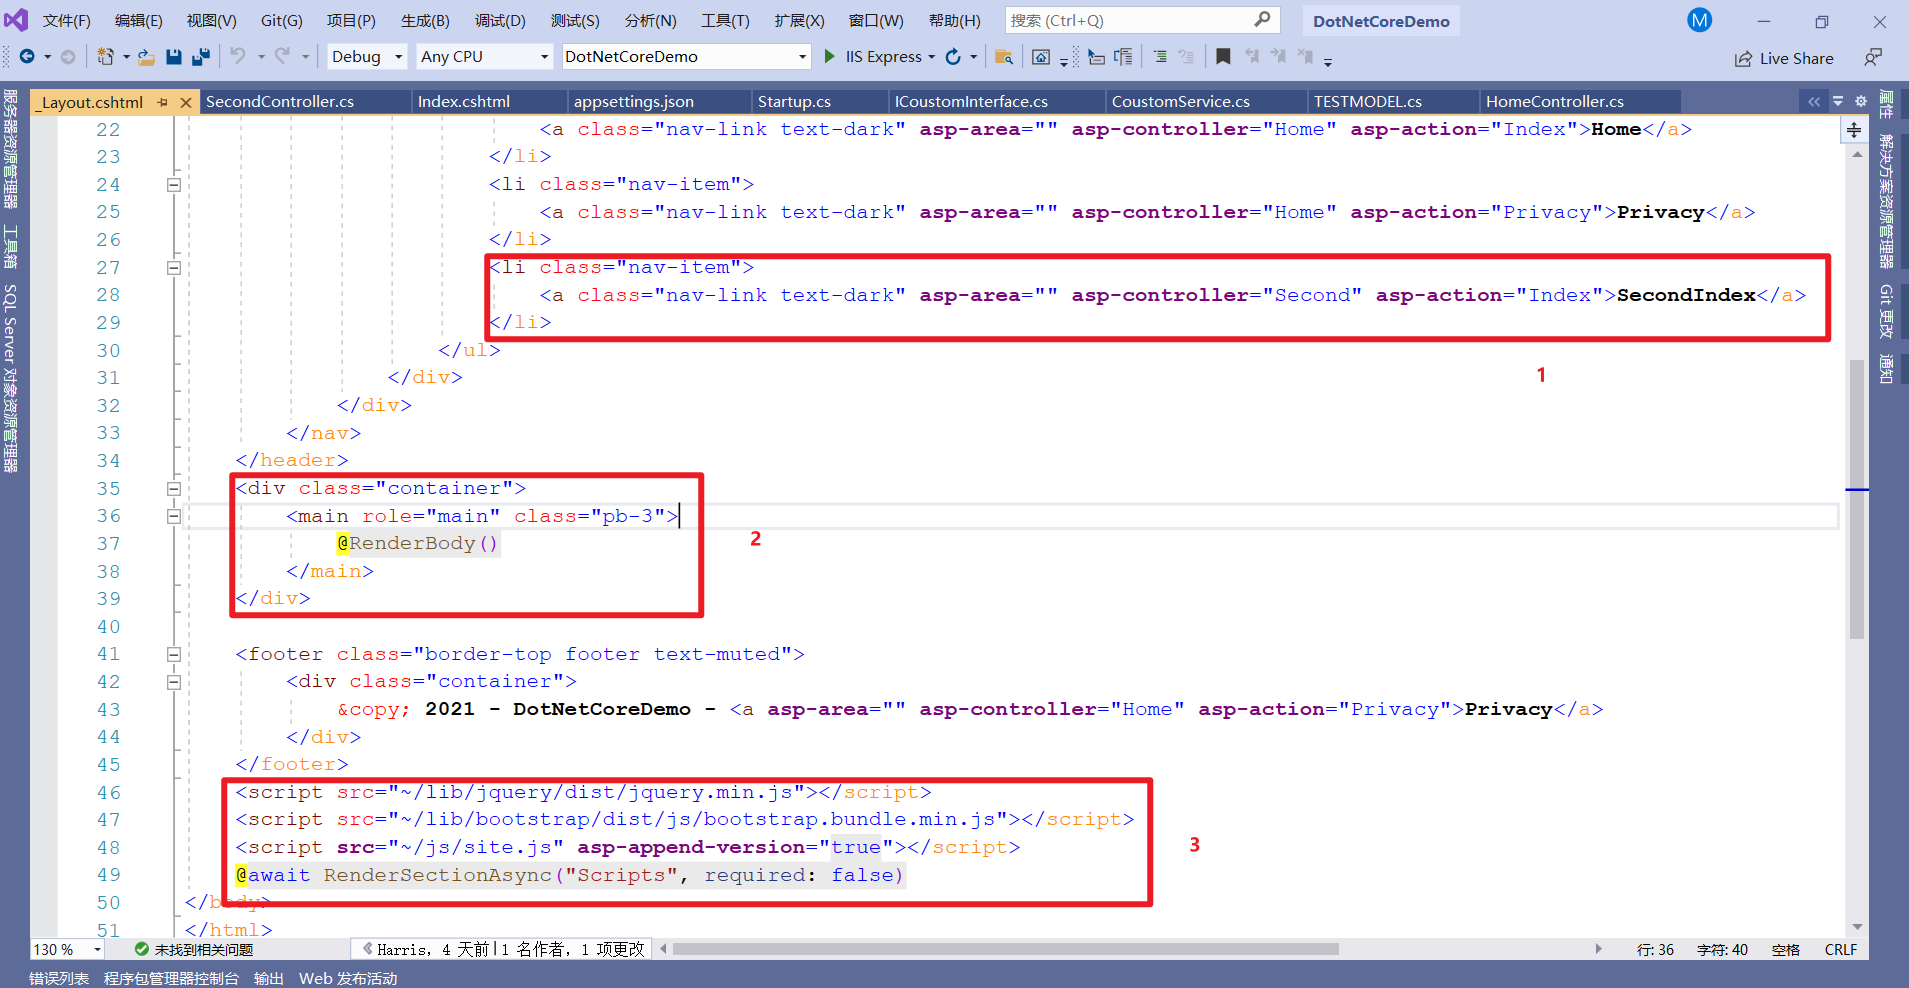Collapse the main element at line 36

[174, 516]
